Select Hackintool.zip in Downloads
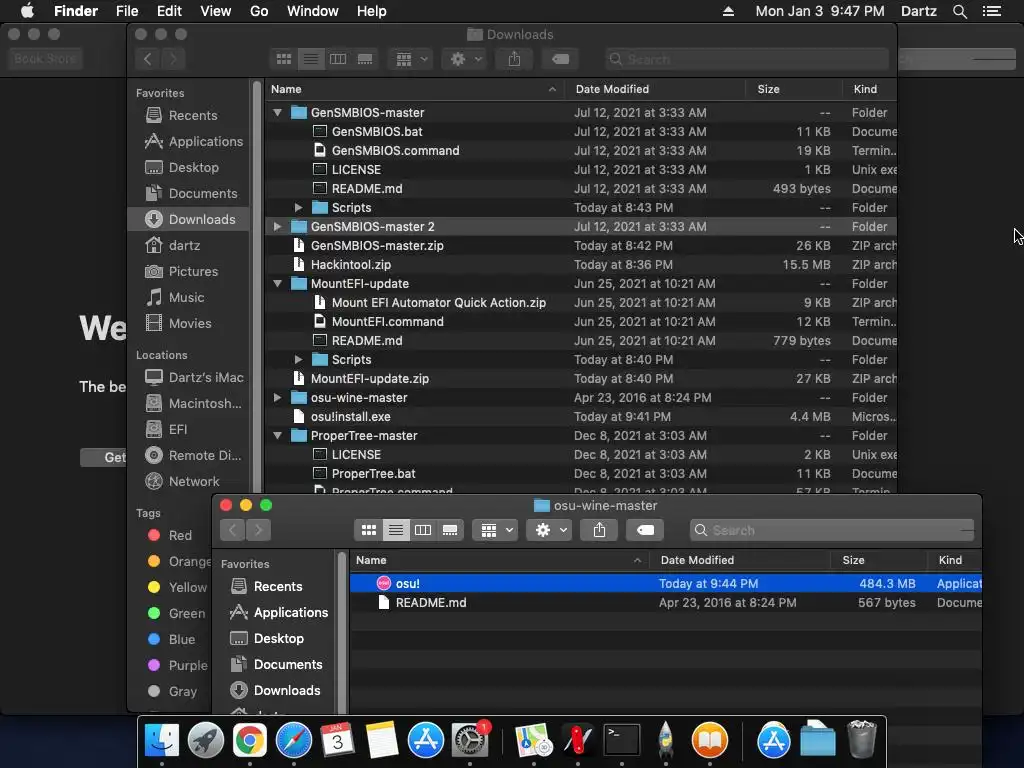The width and height of the screenshot is (1024, 768). coord(581,264)
